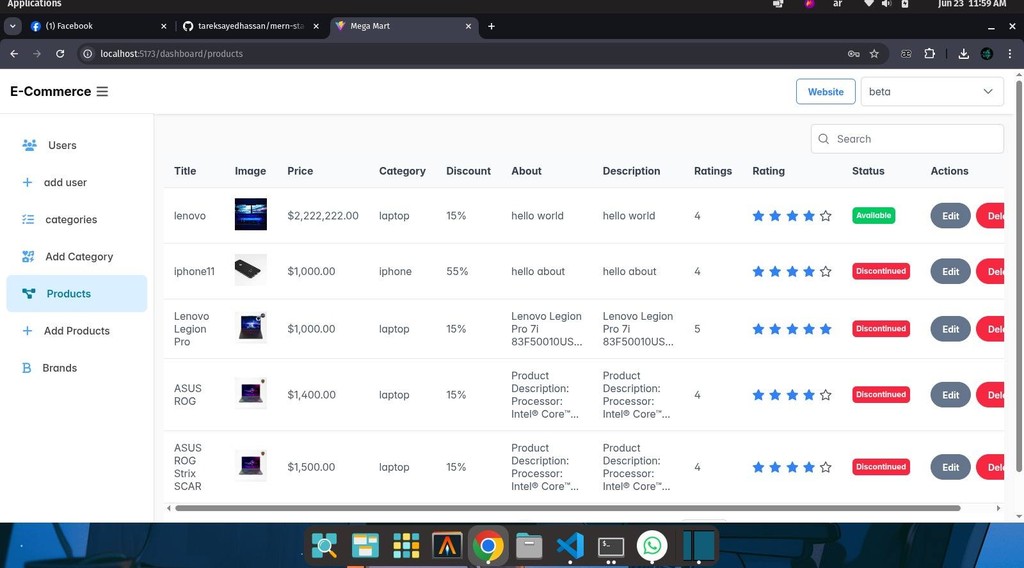Launch WhatsApp from the dock
The width and height of the screenshot is (1024, 568).
(x=652, y=546)
